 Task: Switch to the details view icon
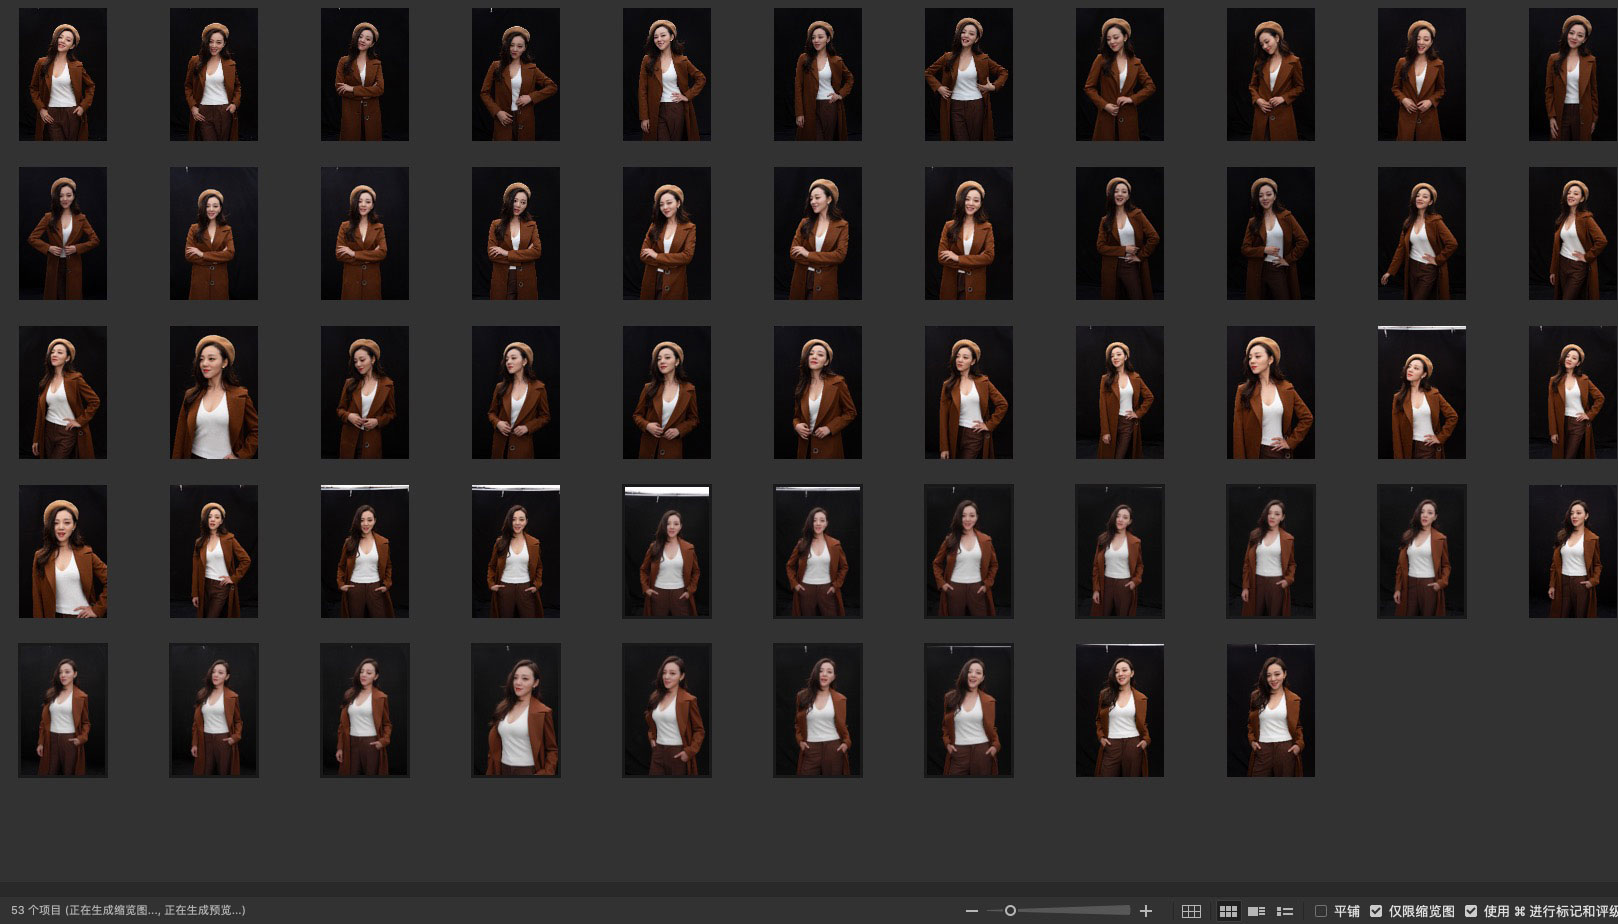(1256, 911)
